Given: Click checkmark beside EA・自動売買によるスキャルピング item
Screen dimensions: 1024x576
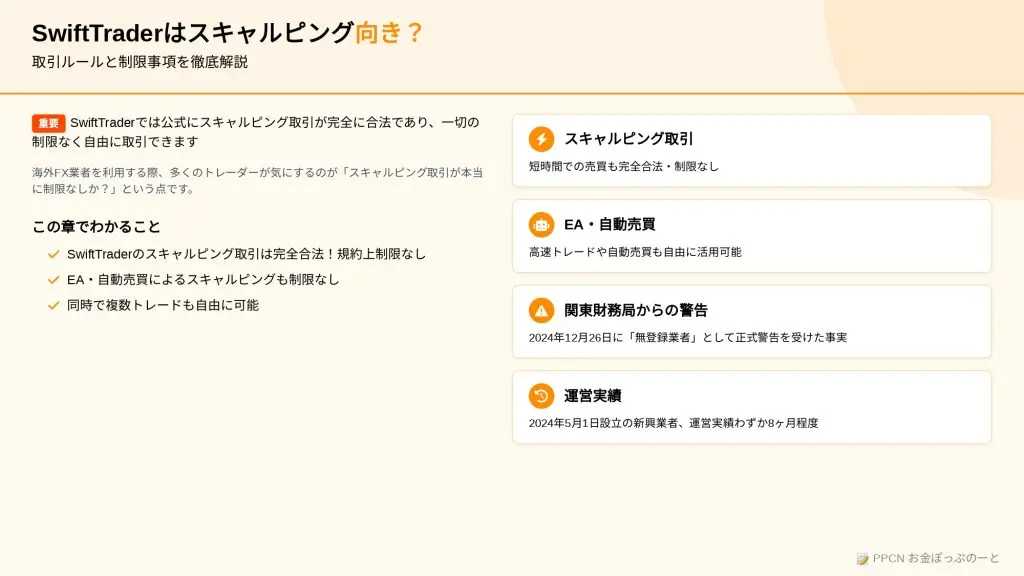Looking at the screenshot, I should point(54,280).
